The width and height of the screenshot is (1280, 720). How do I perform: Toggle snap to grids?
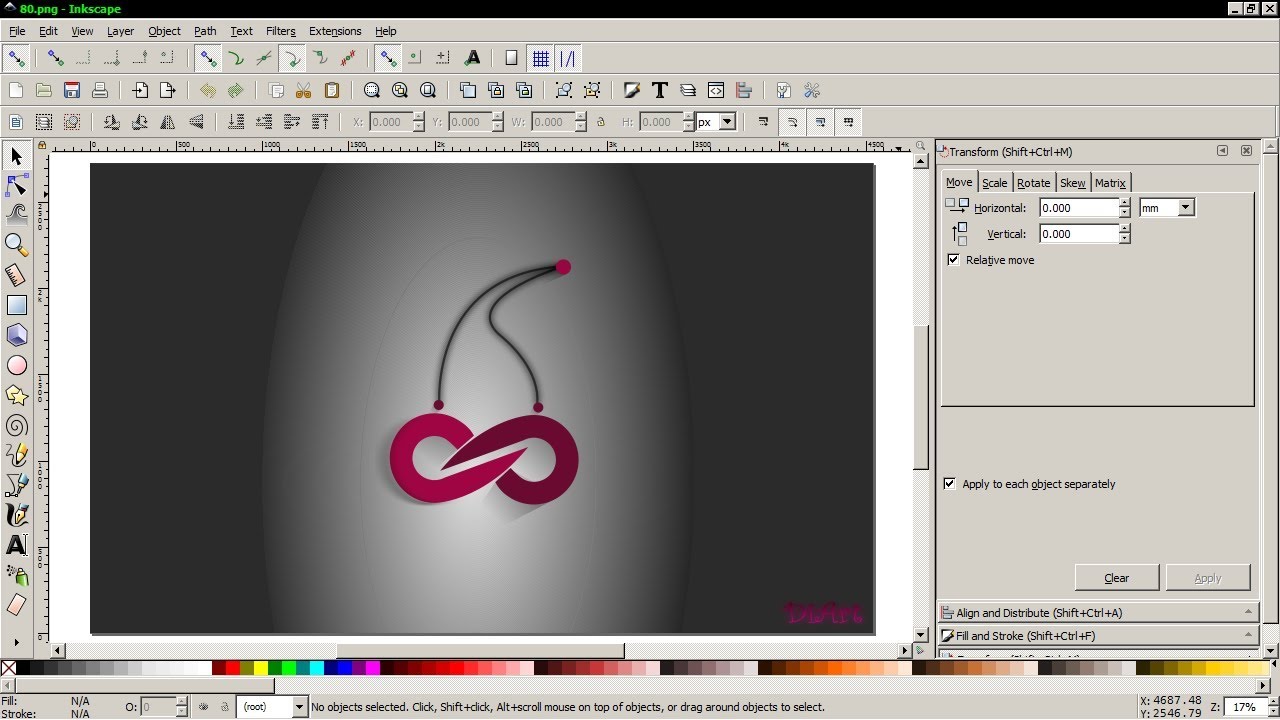pos(541,58)
